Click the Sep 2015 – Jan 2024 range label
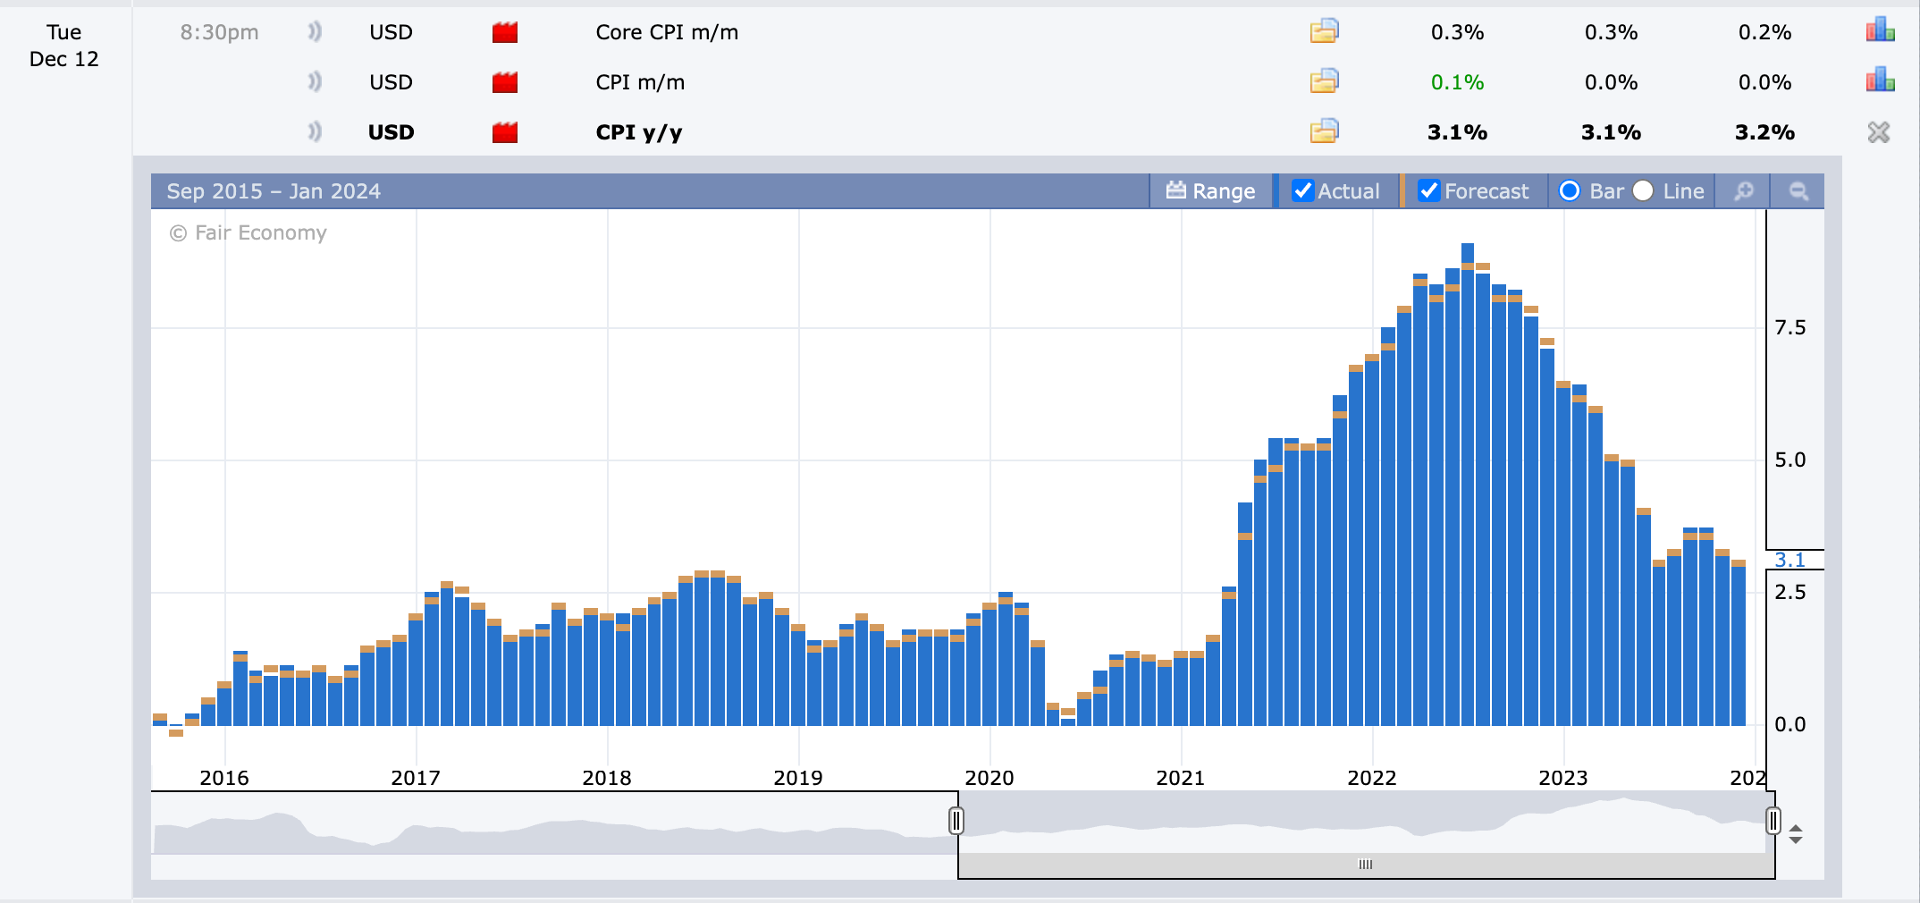The image size is (1920, 903). (273, 191)
